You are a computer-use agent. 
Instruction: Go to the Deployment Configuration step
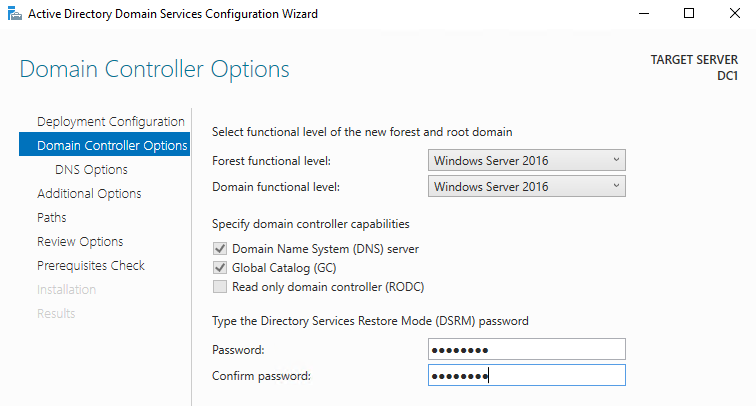(x=110, y=122)
